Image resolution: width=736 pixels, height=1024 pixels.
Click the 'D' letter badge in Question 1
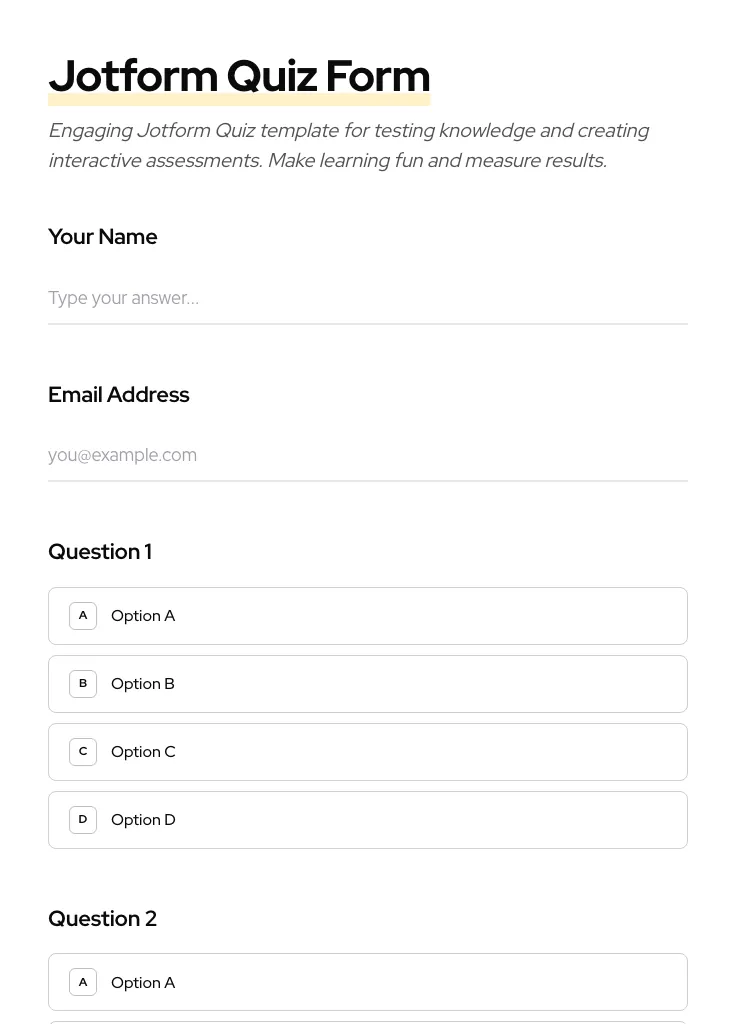(83, 819)
